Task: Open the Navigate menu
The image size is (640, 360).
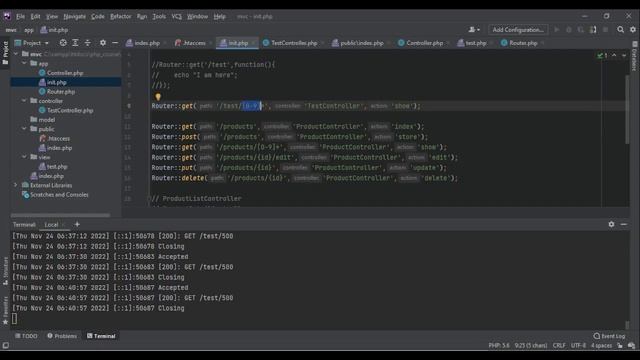Action: [x=74, y=17]
